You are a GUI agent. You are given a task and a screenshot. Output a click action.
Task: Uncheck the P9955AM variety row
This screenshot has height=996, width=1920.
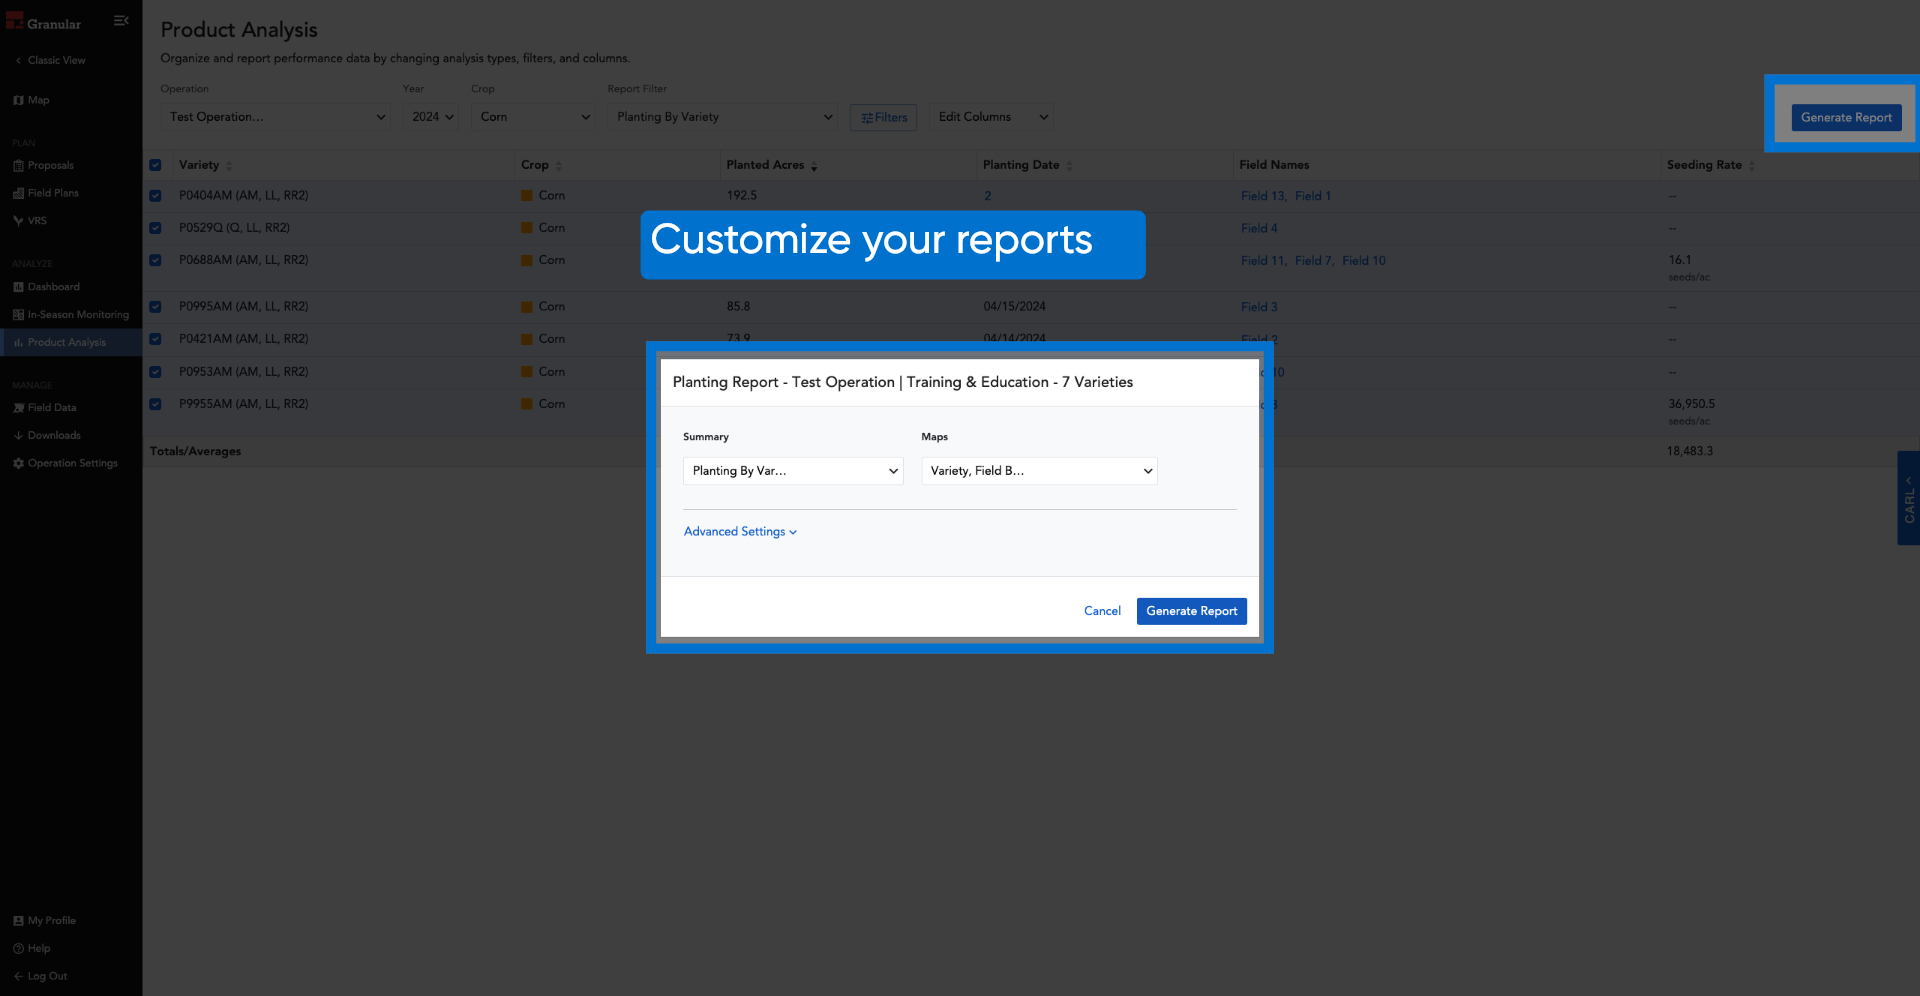tap(155, 404)
